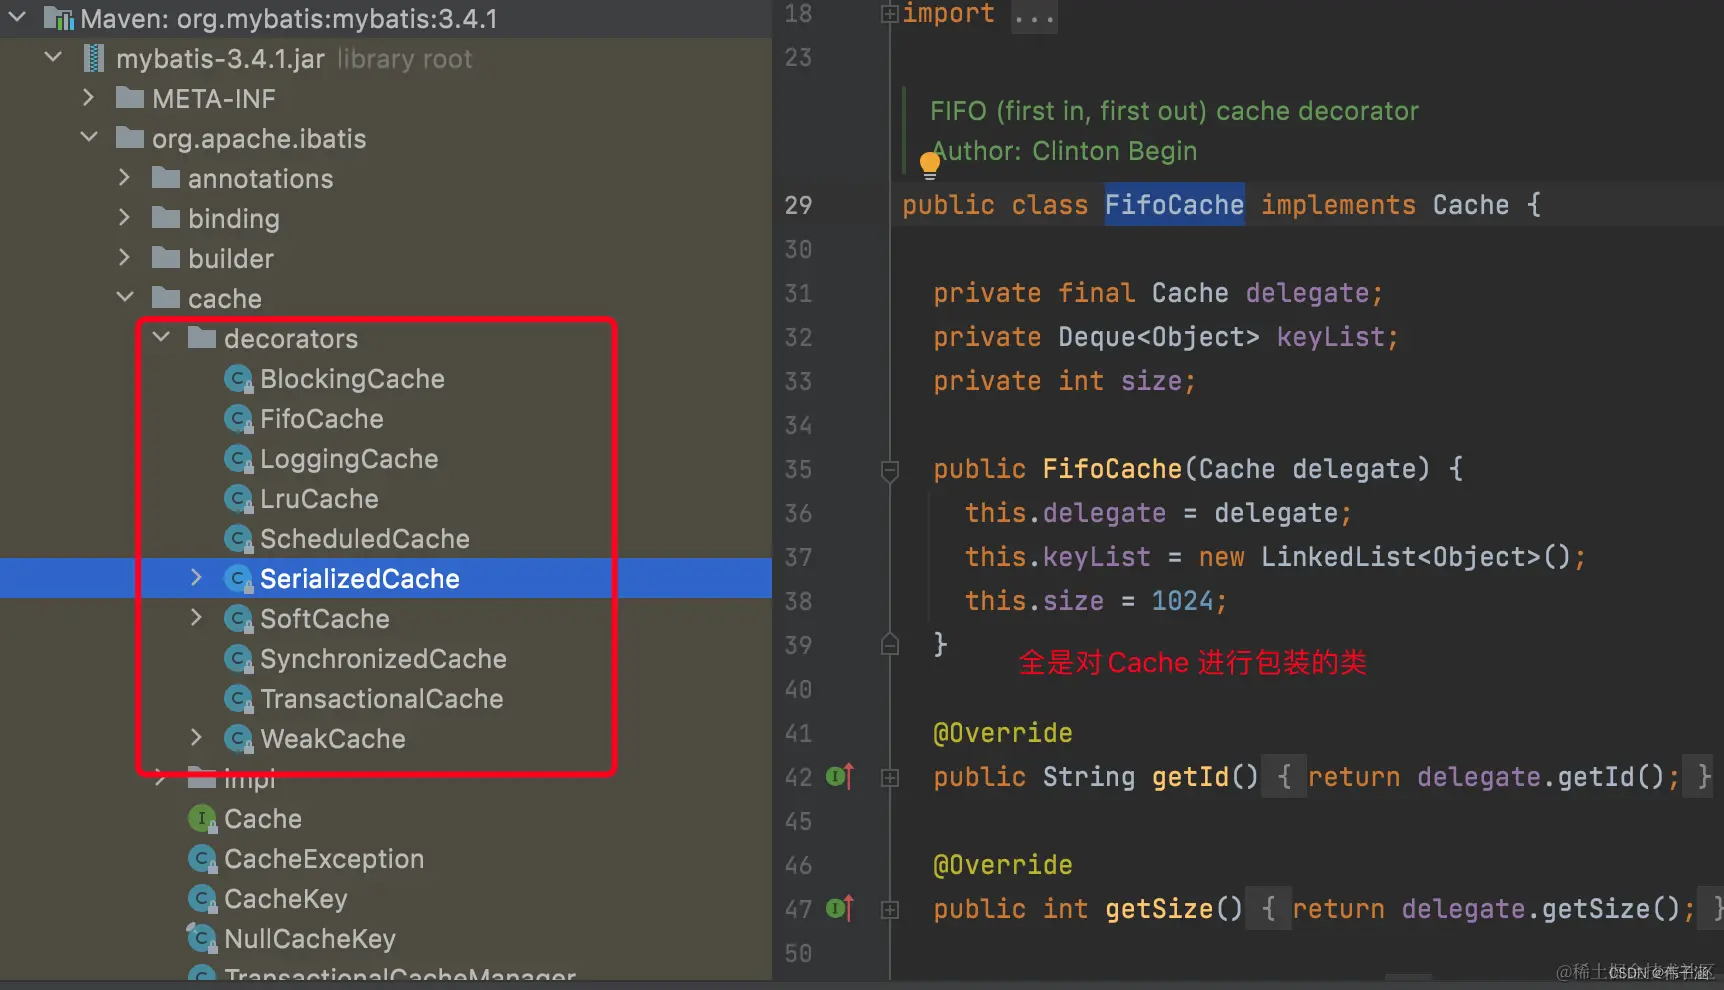Click the implements gutter marker beside getId
This screenshot has height=990, width=1724.
tap(840, 776)
